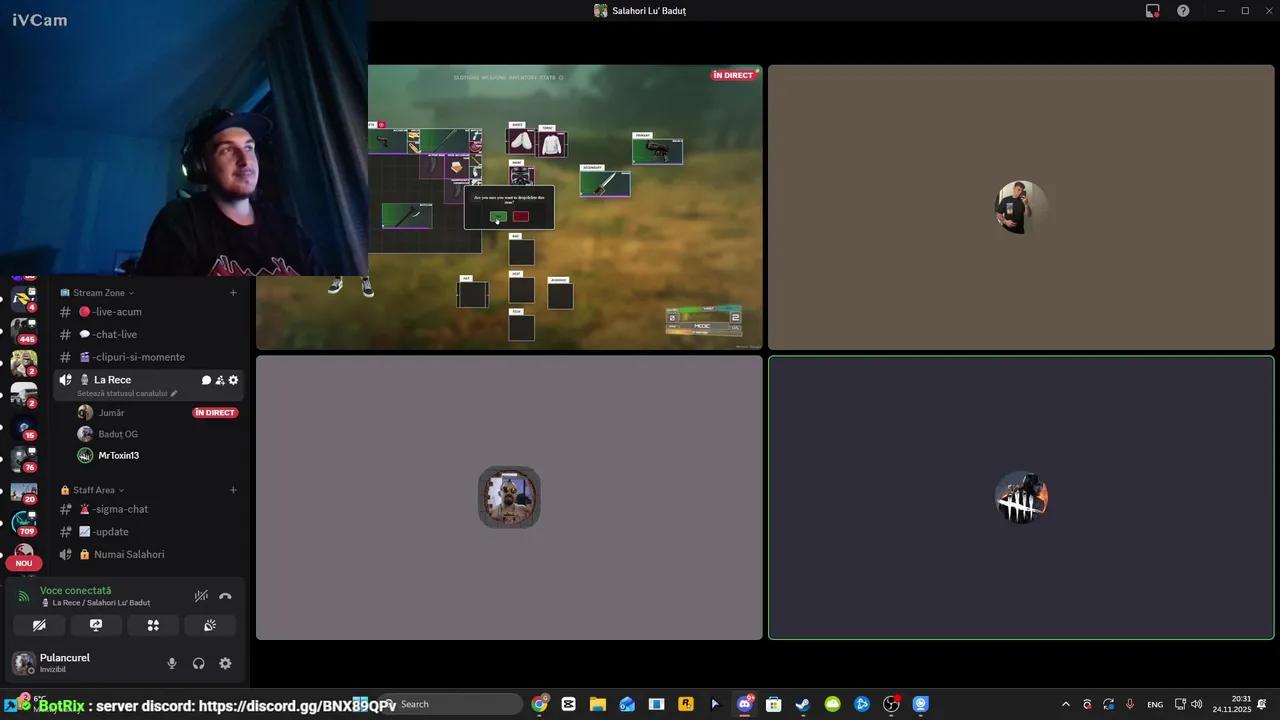Toggle noise suppression in voice panel
The image size is (1280, 720).
[x=201, y=596]
